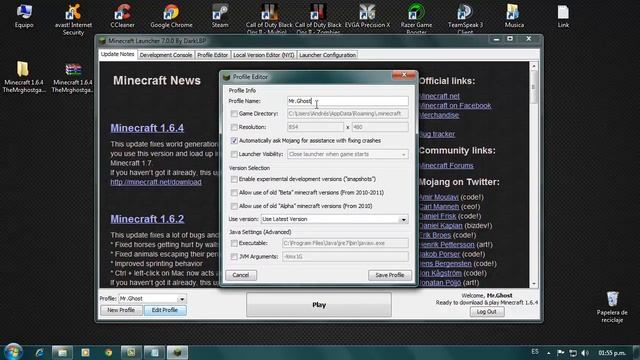The width and height of the screenshot is (640, 360).
Task: Show hidden tray icons arrow
Action: [x=549, y=353]
